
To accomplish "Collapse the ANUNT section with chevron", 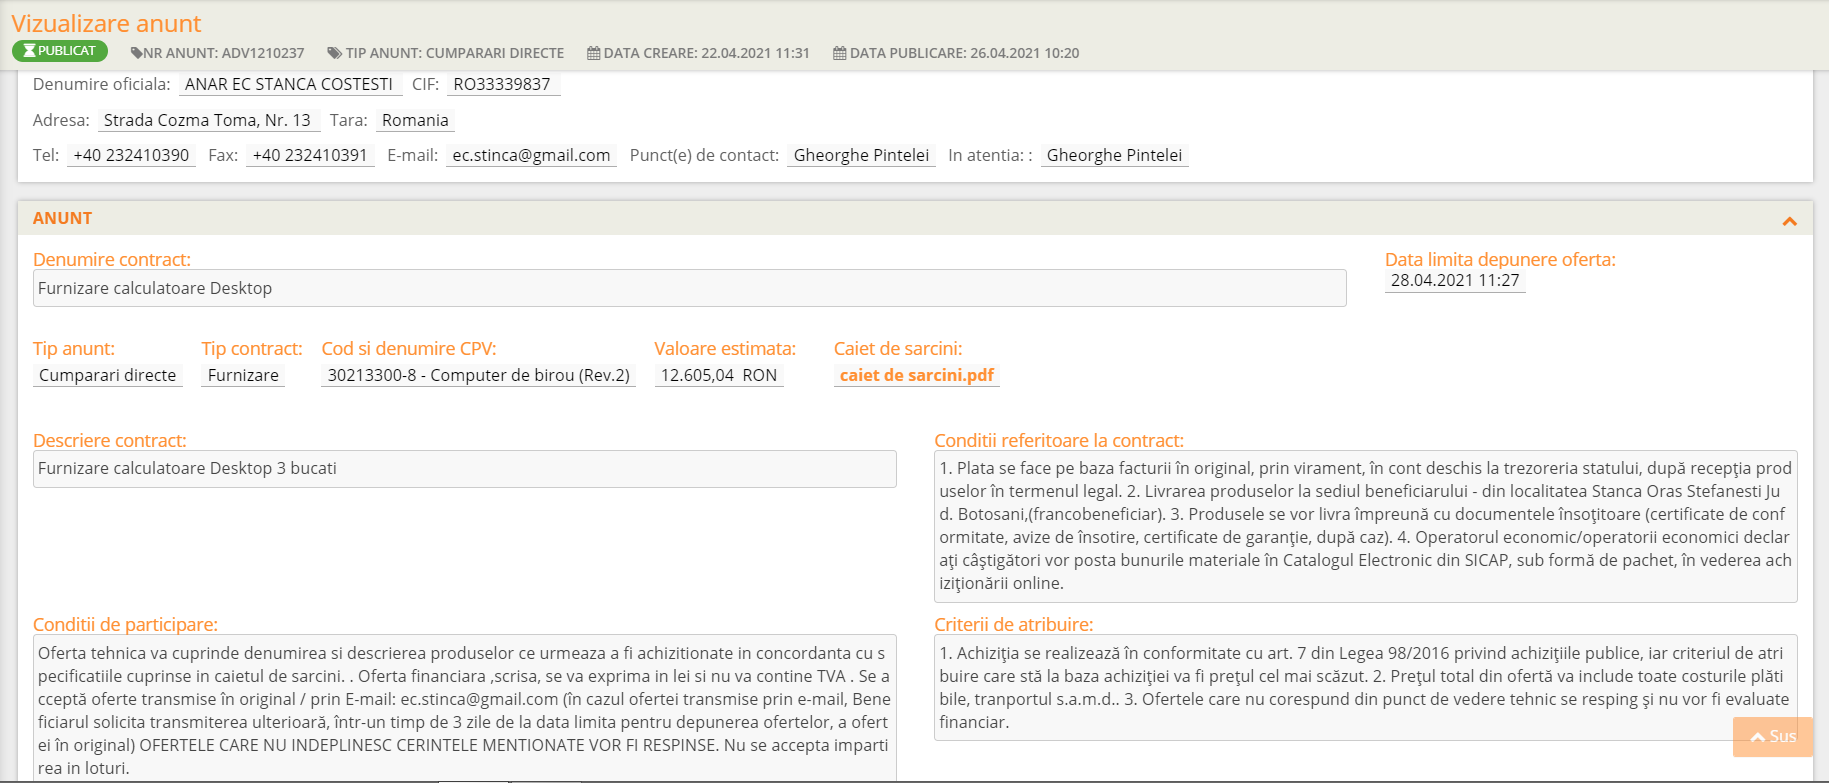I will 1789,221.
